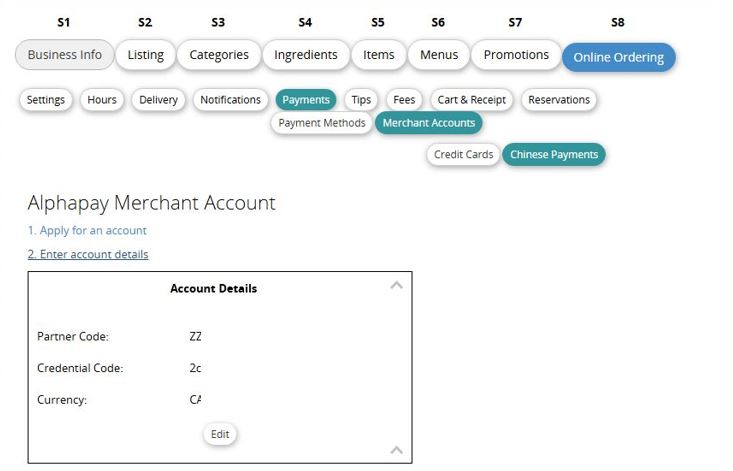Switch to Credit Cards accounts
The image size is (733, 471).
coord(464,155)
